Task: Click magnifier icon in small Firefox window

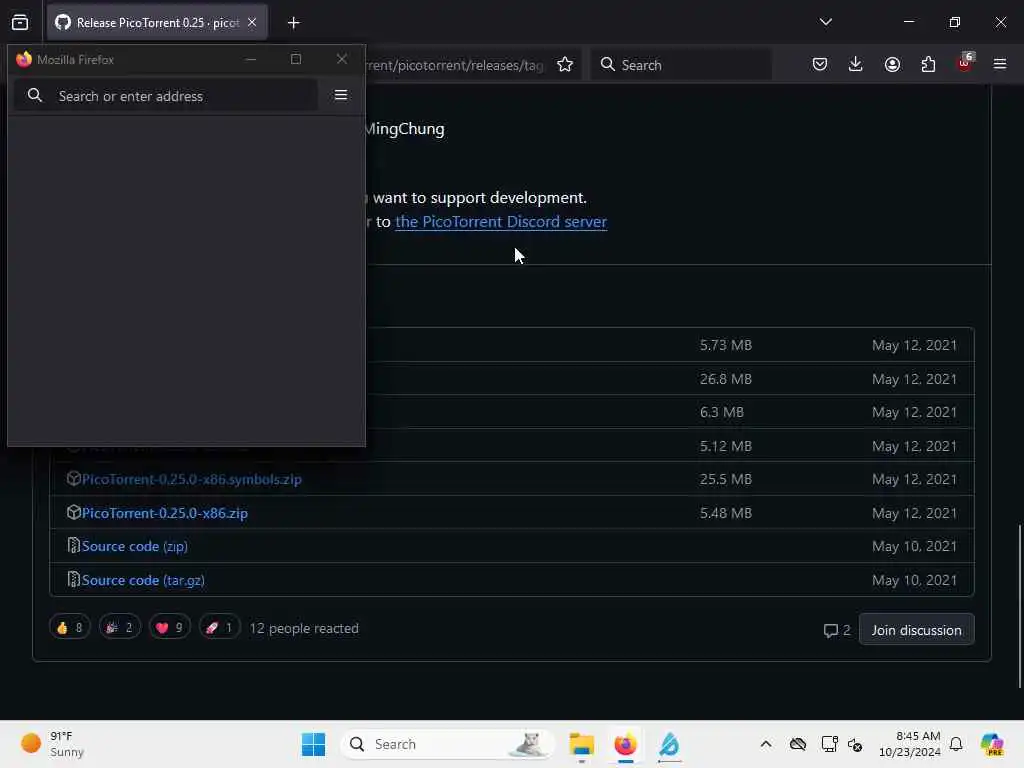Action: 35,95
